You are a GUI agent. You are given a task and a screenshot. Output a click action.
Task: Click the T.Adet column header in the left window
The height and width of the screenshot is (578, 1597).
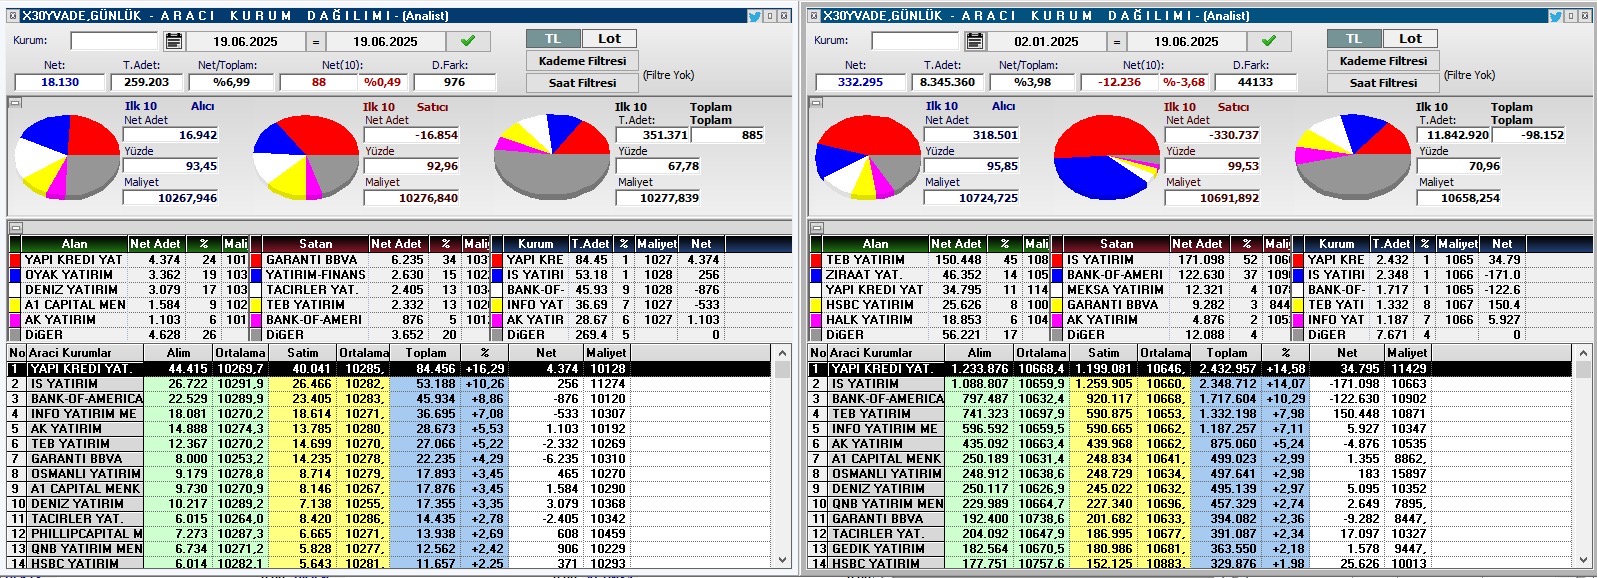point(591,244)
